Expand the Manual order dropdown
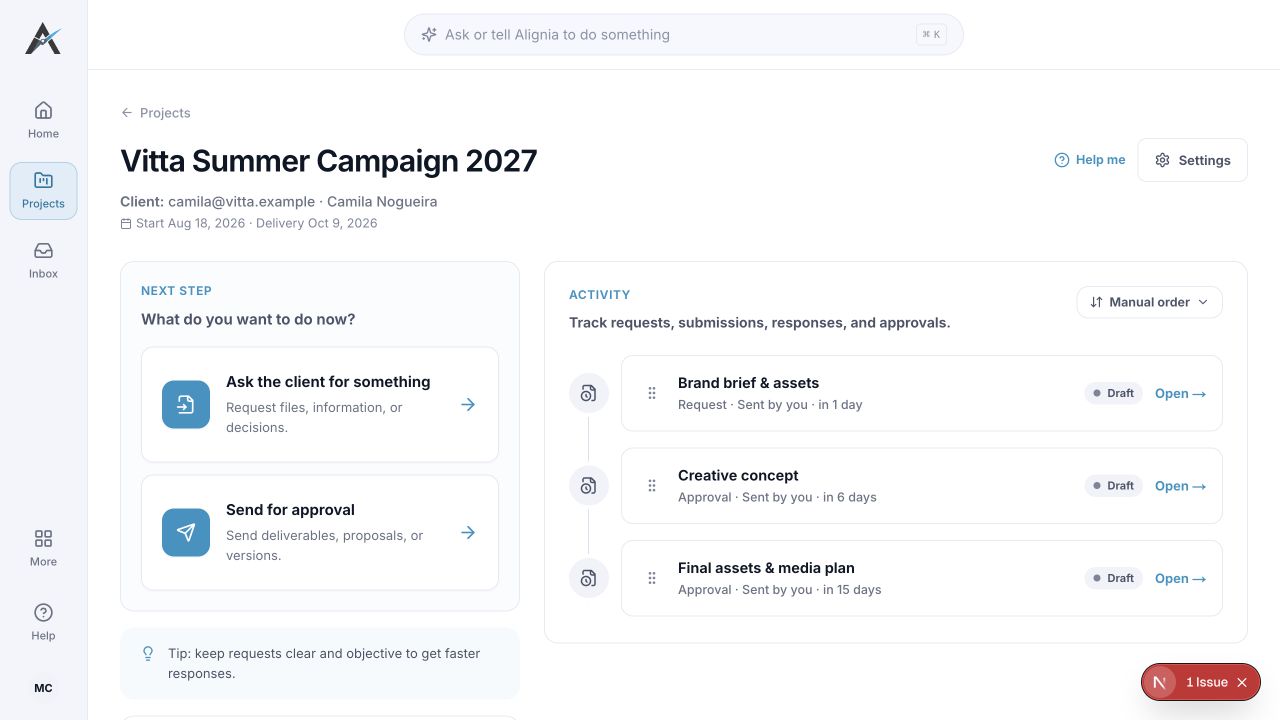 (x=1150, y=302)
